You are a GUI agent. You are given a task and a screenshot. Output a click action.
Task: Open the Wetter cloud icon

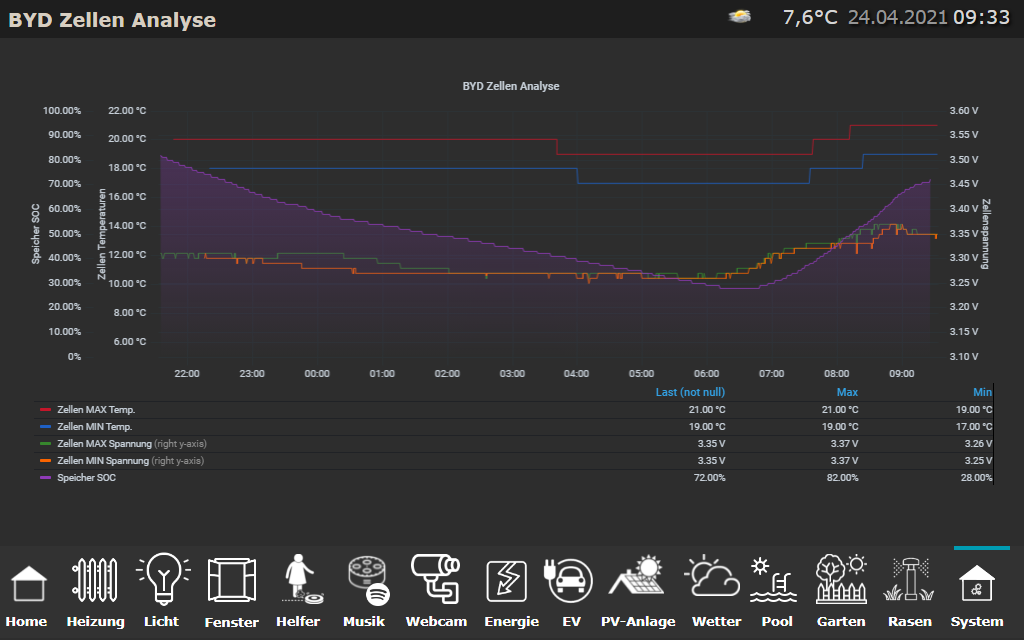click(712, 576)
